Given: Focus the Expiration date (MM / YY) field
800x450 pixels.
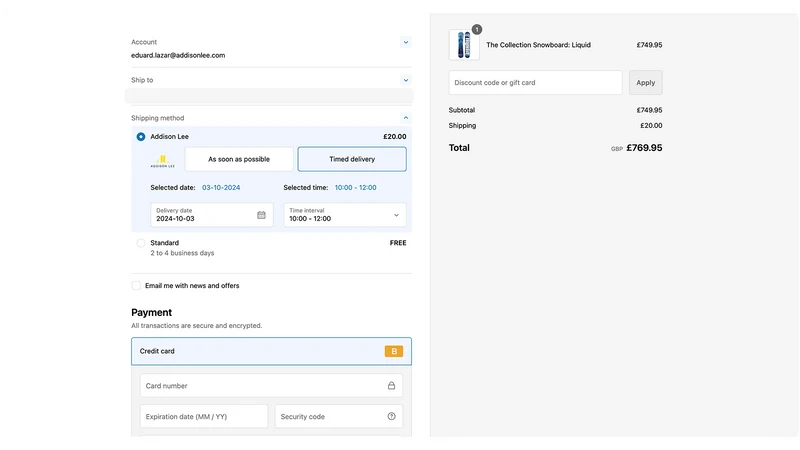Looking at the screenshot, I should click(204, 416).
